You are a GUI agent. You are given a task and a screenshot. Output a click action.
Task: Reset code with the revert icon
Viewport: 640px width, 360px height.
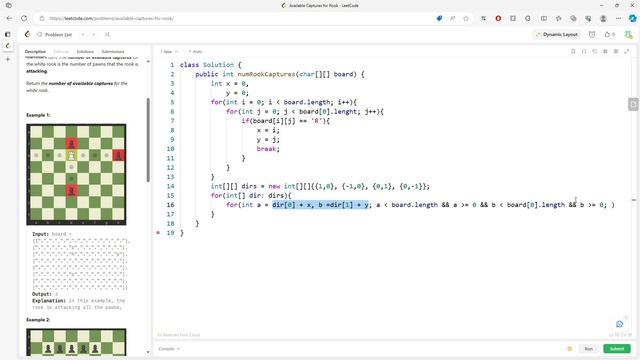point(595,51)
